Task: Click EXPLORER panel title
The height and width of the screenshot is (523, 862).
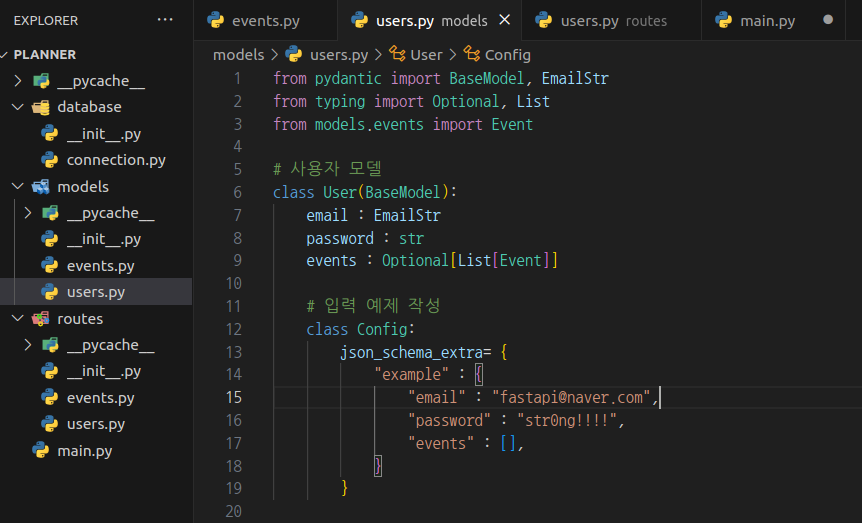Action: tap(46, 21)
